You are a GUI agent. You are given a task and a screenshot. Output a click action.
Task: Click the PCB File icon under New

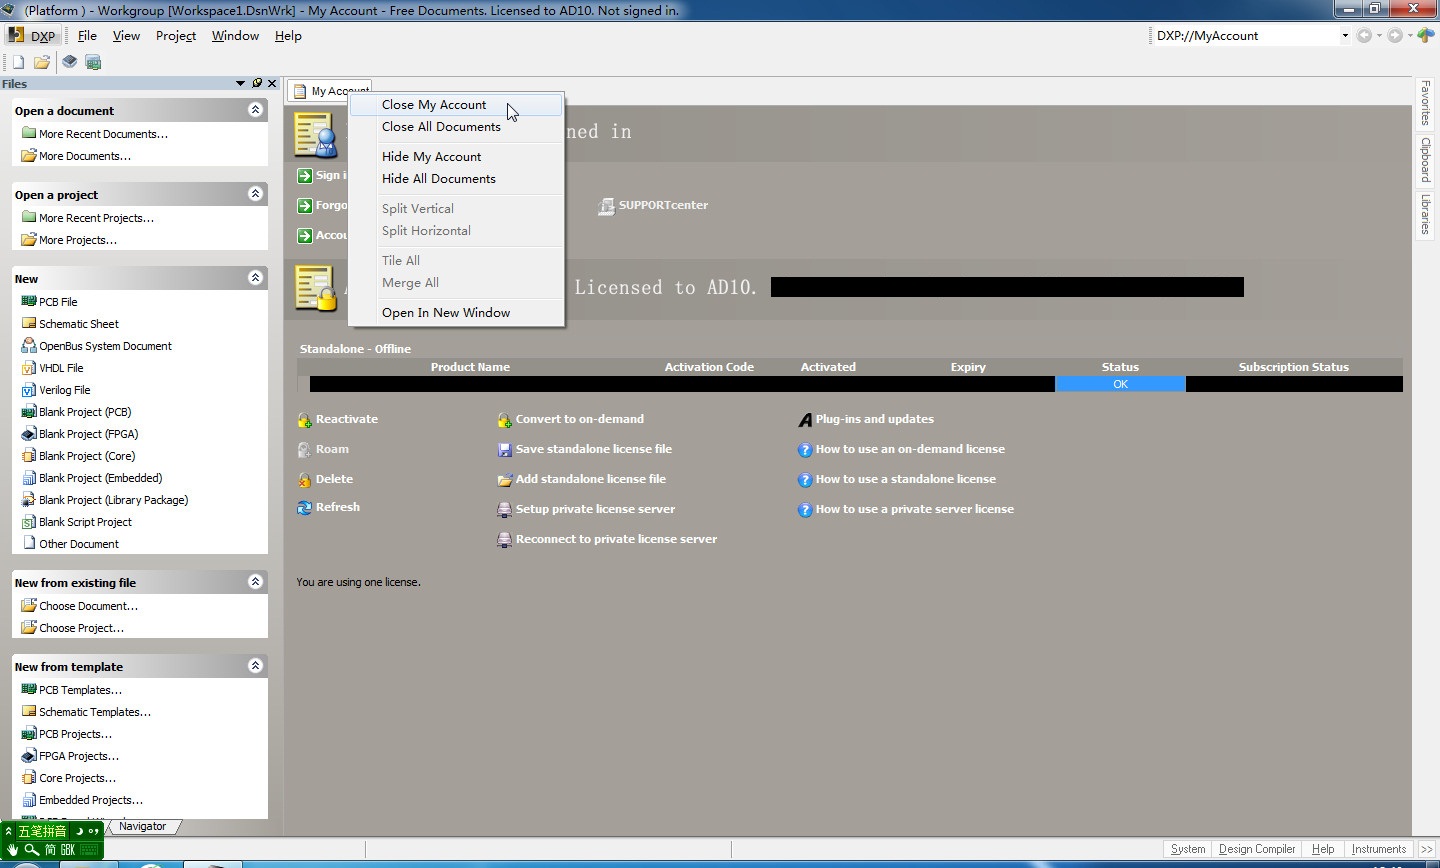(29, 301)
